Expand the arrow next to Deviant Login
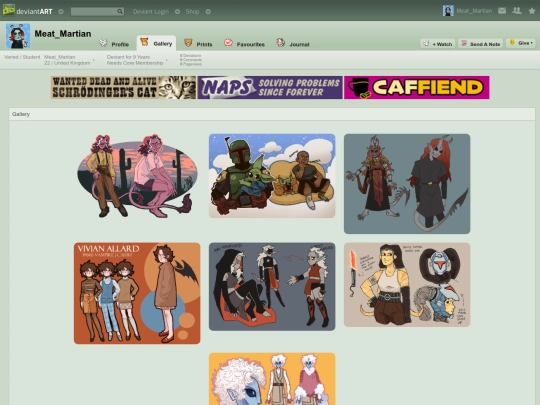The width and height of the screenshot is (540, 405). click(x=177, y=12)
